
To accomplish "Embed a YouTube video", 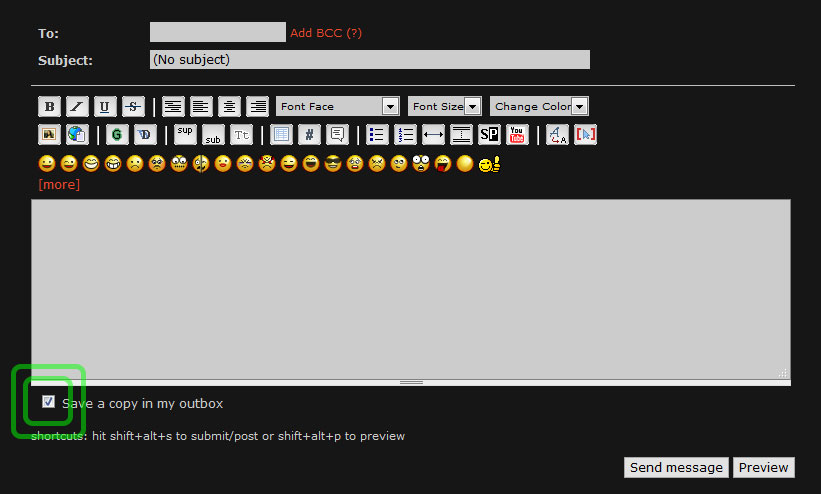I will coord(517,135).
